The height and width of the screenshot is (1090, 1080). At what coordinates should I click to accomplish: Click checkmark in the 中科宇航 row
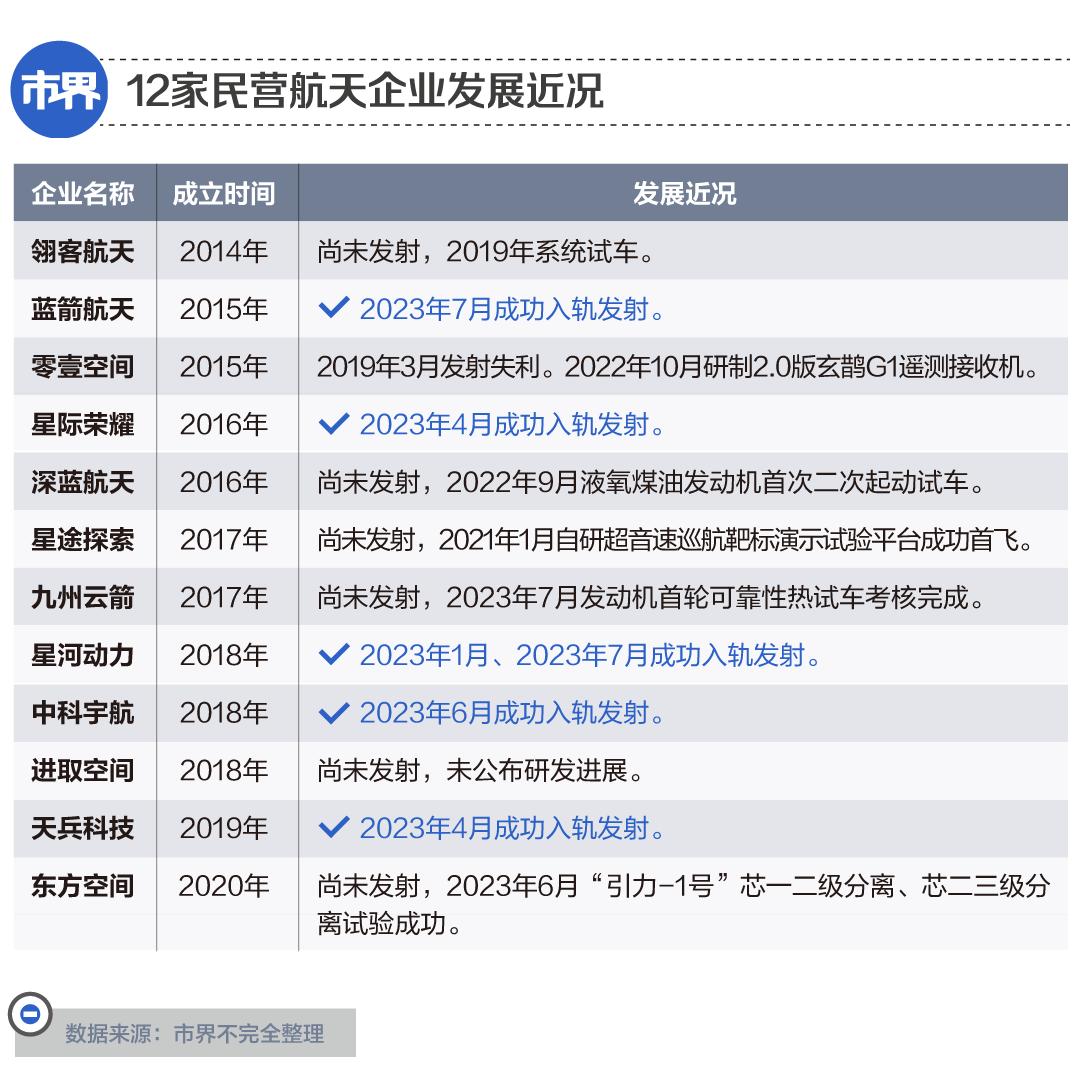[334, 713]
